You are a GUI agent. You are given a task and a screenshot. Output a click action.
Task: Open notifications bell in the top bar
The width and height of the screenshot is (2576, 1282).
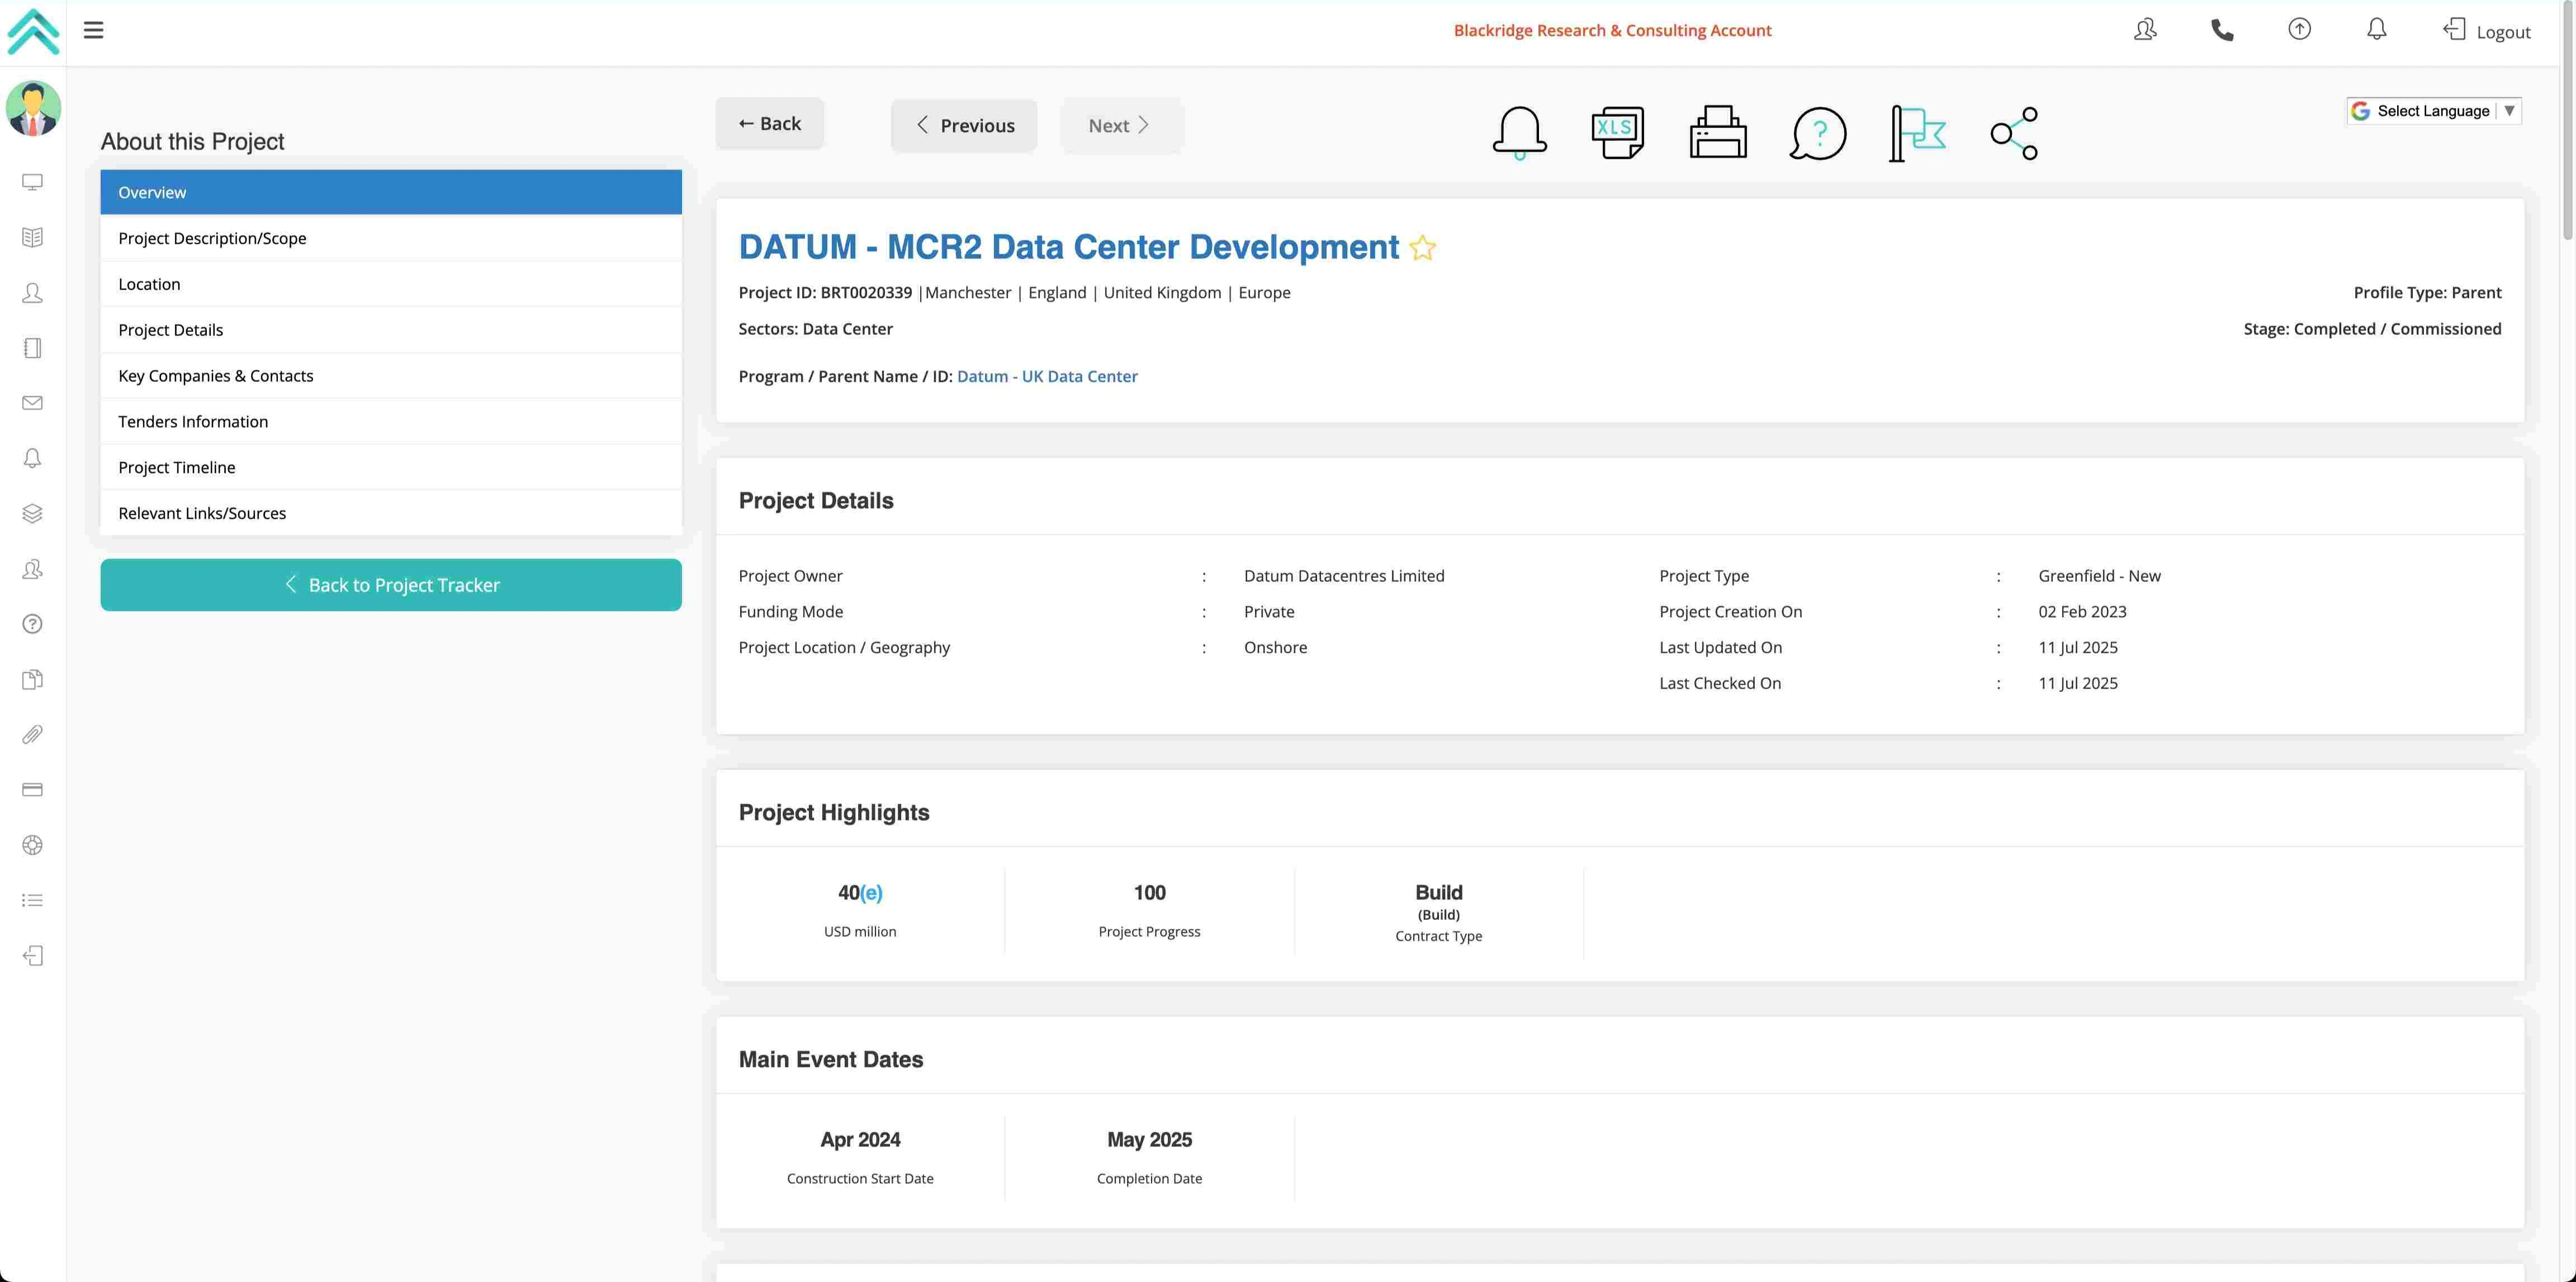[x=2377, y=29]
